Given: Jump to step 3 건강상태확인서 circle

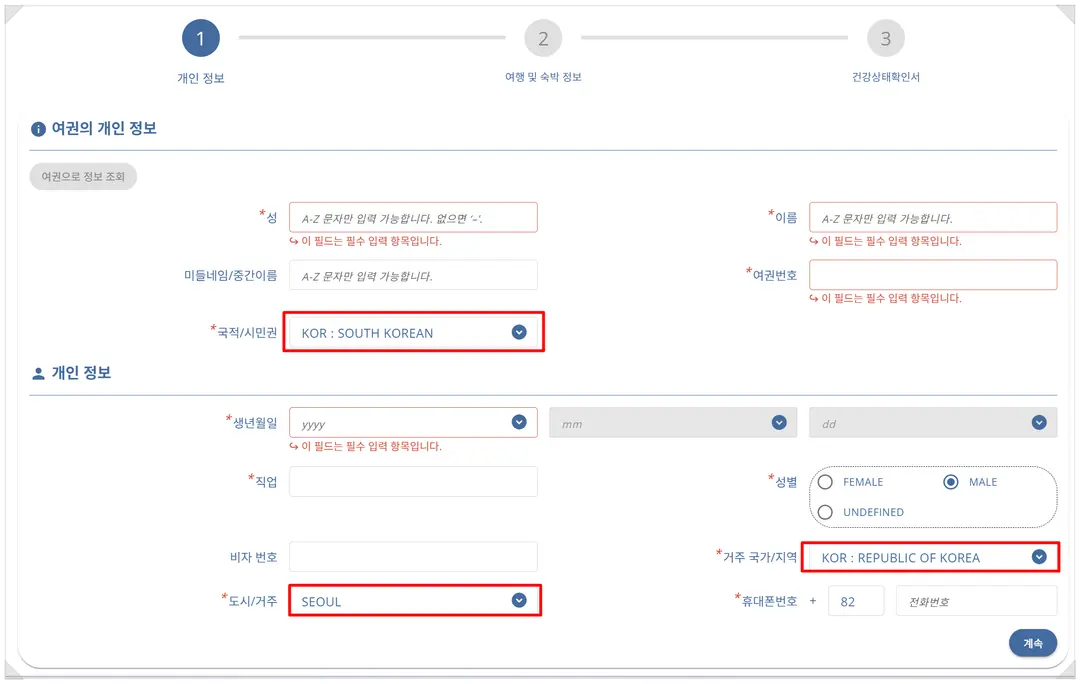Looking at the screenshot, I should pyautogui.click(x=885, y=38).
